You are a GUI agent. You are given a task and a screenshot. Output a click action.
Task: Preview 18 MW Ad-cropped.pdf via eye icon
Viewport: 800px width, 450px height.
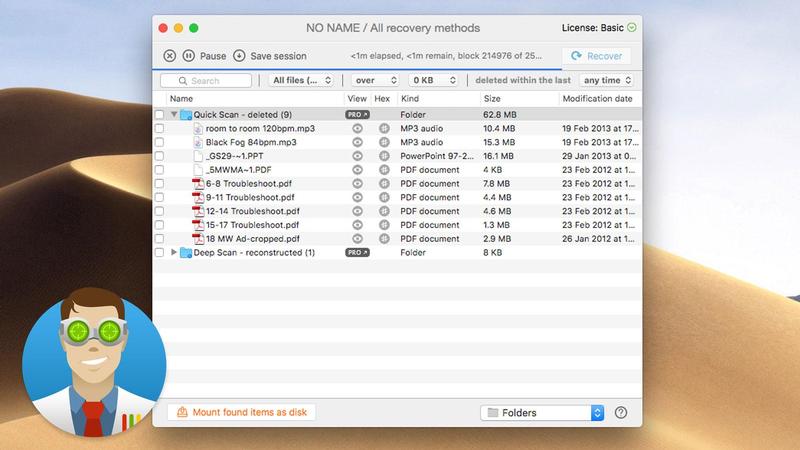coord(357,239)
